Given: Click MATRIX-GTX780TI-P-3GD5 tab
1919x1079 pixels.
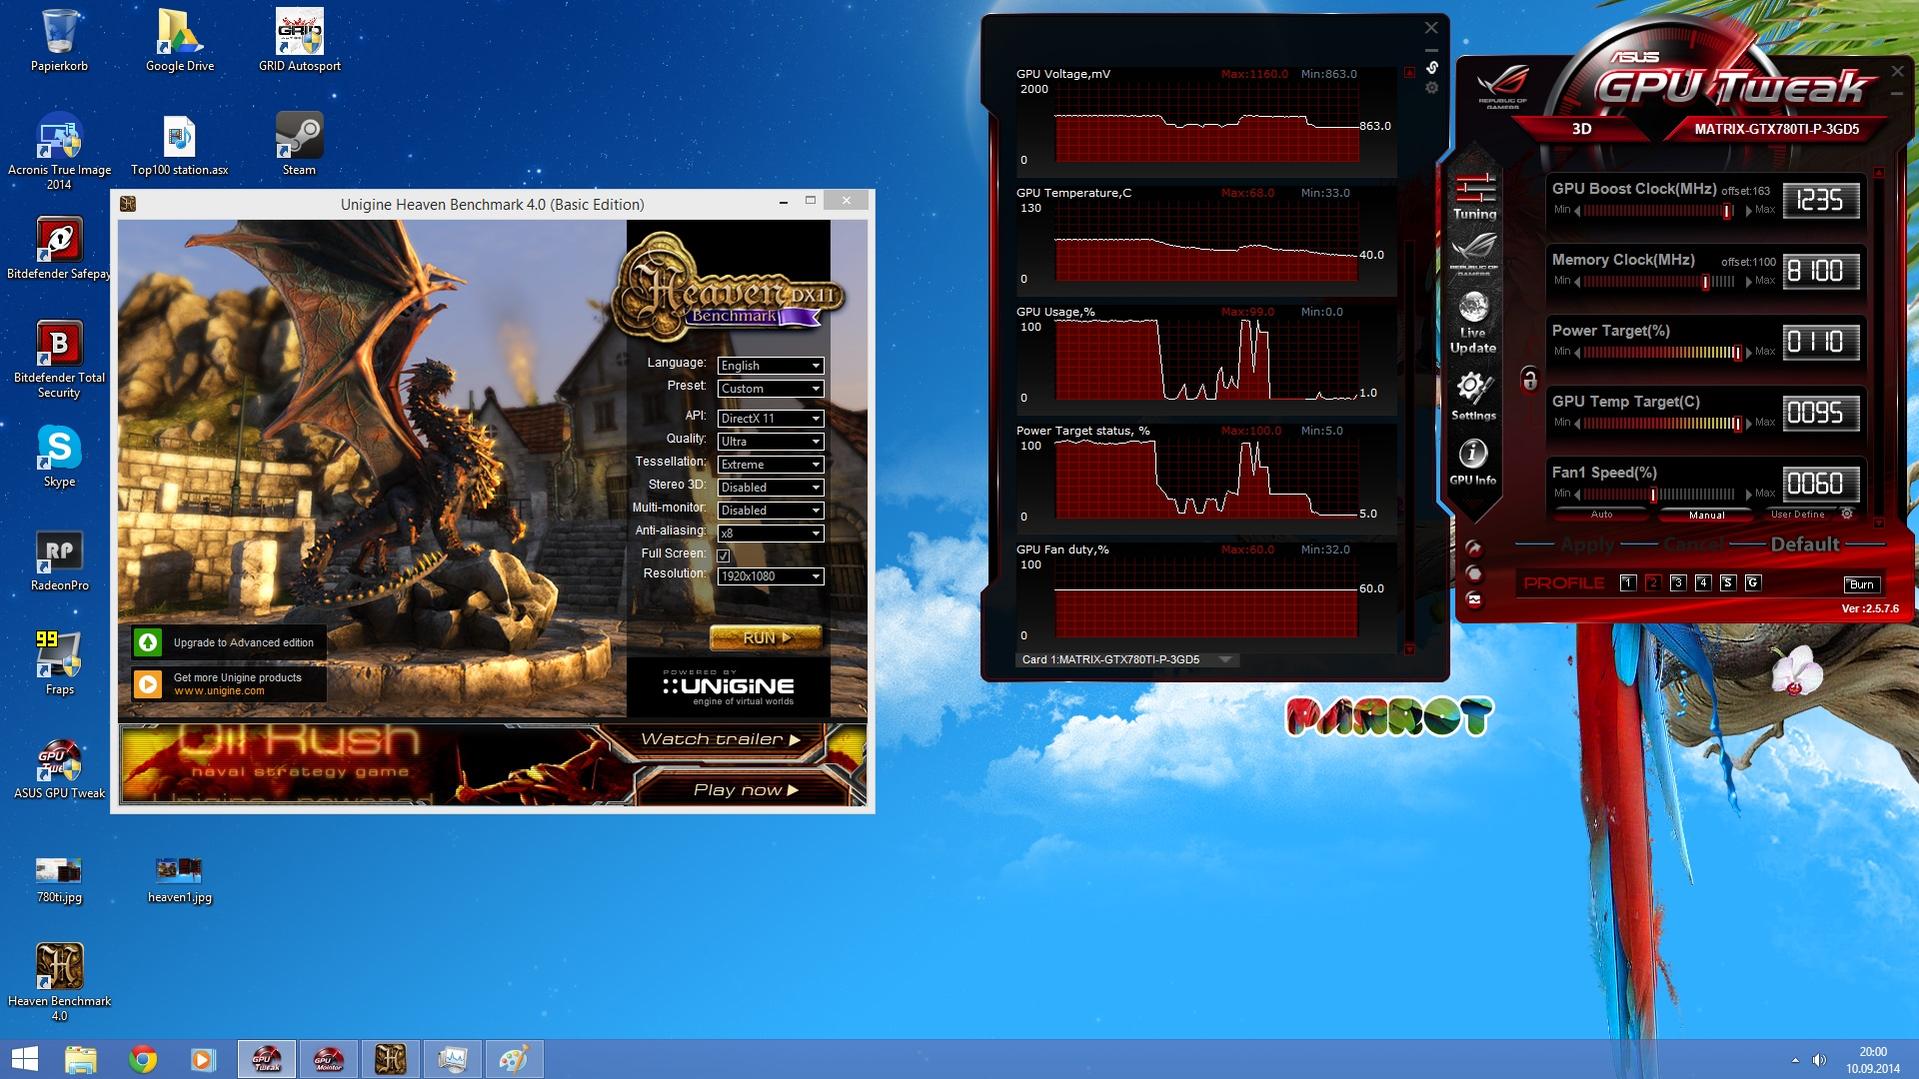Looking at the screenshot, I should click(x=1776, y=129).
